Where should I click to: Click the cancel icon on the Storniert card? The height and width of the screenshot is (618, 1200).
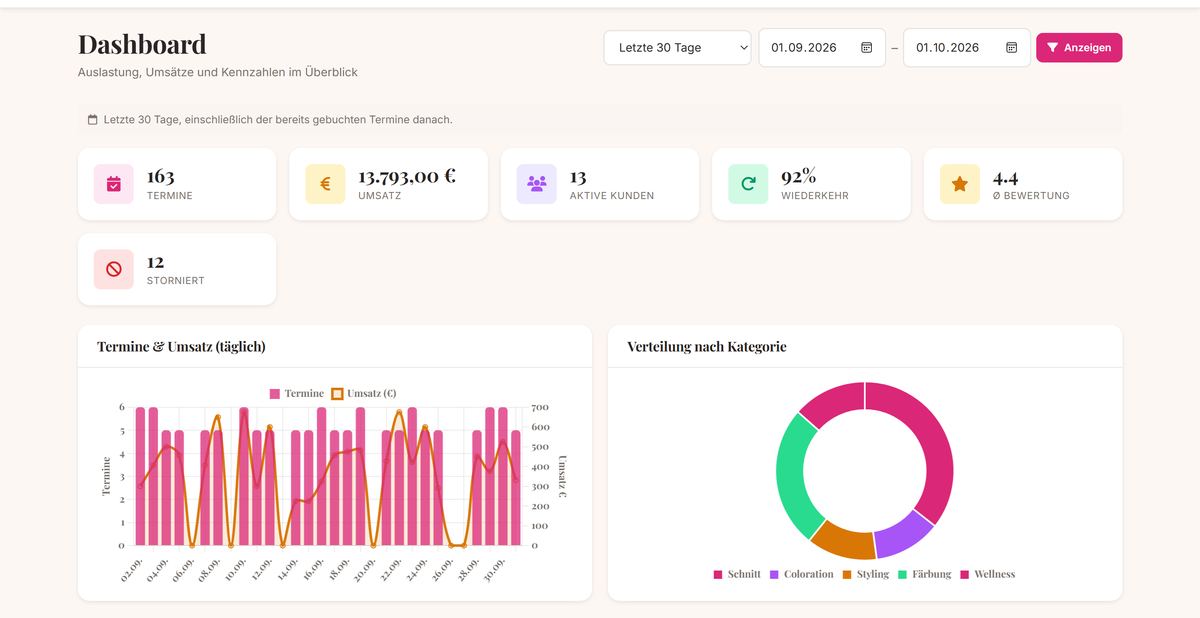click(114, 269)
